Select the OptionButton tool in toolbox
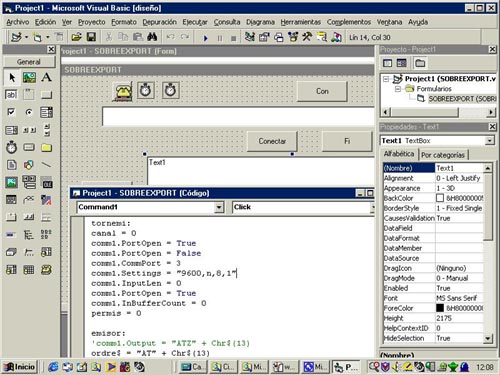 pyautogui.click(x=29, y=112)
